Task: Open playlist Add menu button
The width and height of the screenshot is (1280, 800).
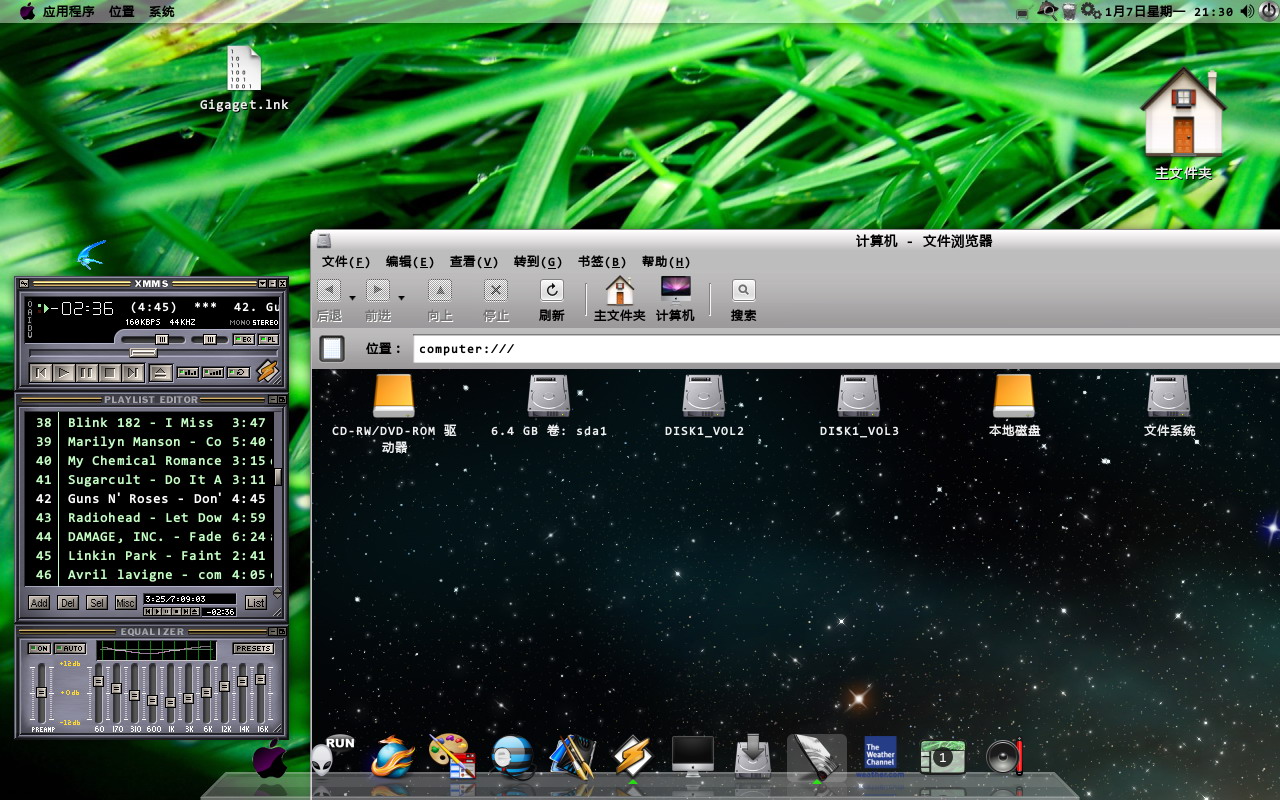Action: (39, 603)
